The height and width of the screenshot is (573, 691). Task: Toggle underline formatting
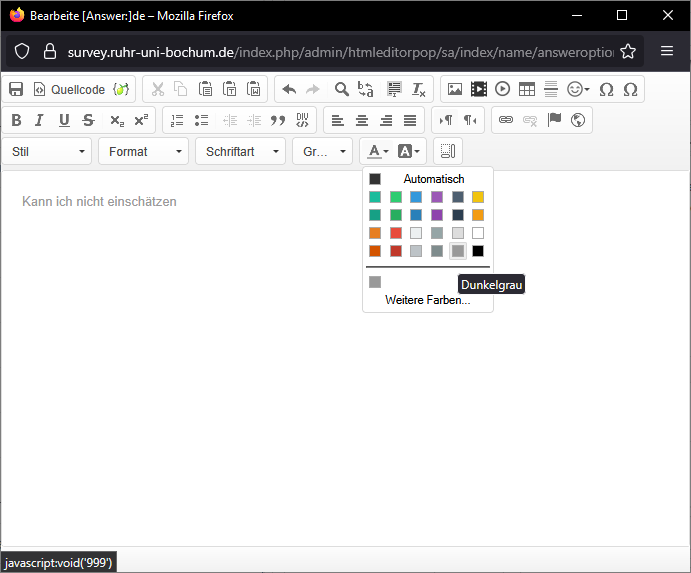(x=64, y=120)
